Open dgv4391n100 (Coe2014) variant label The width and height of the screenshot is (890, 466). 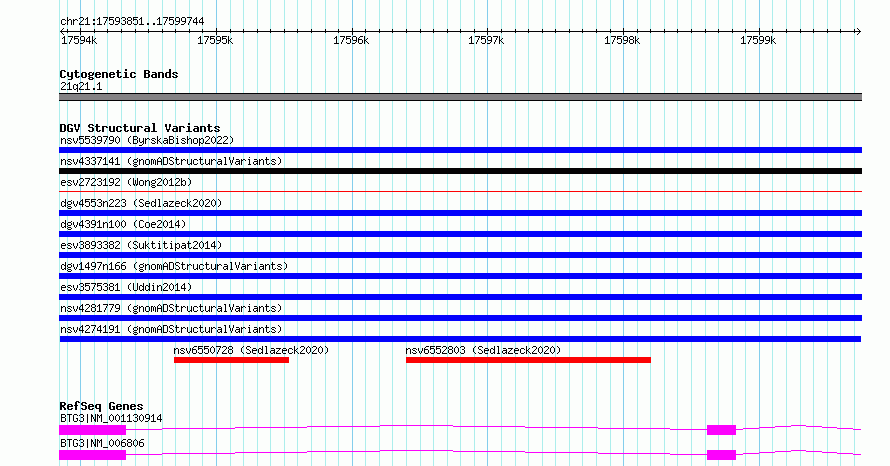123,224
